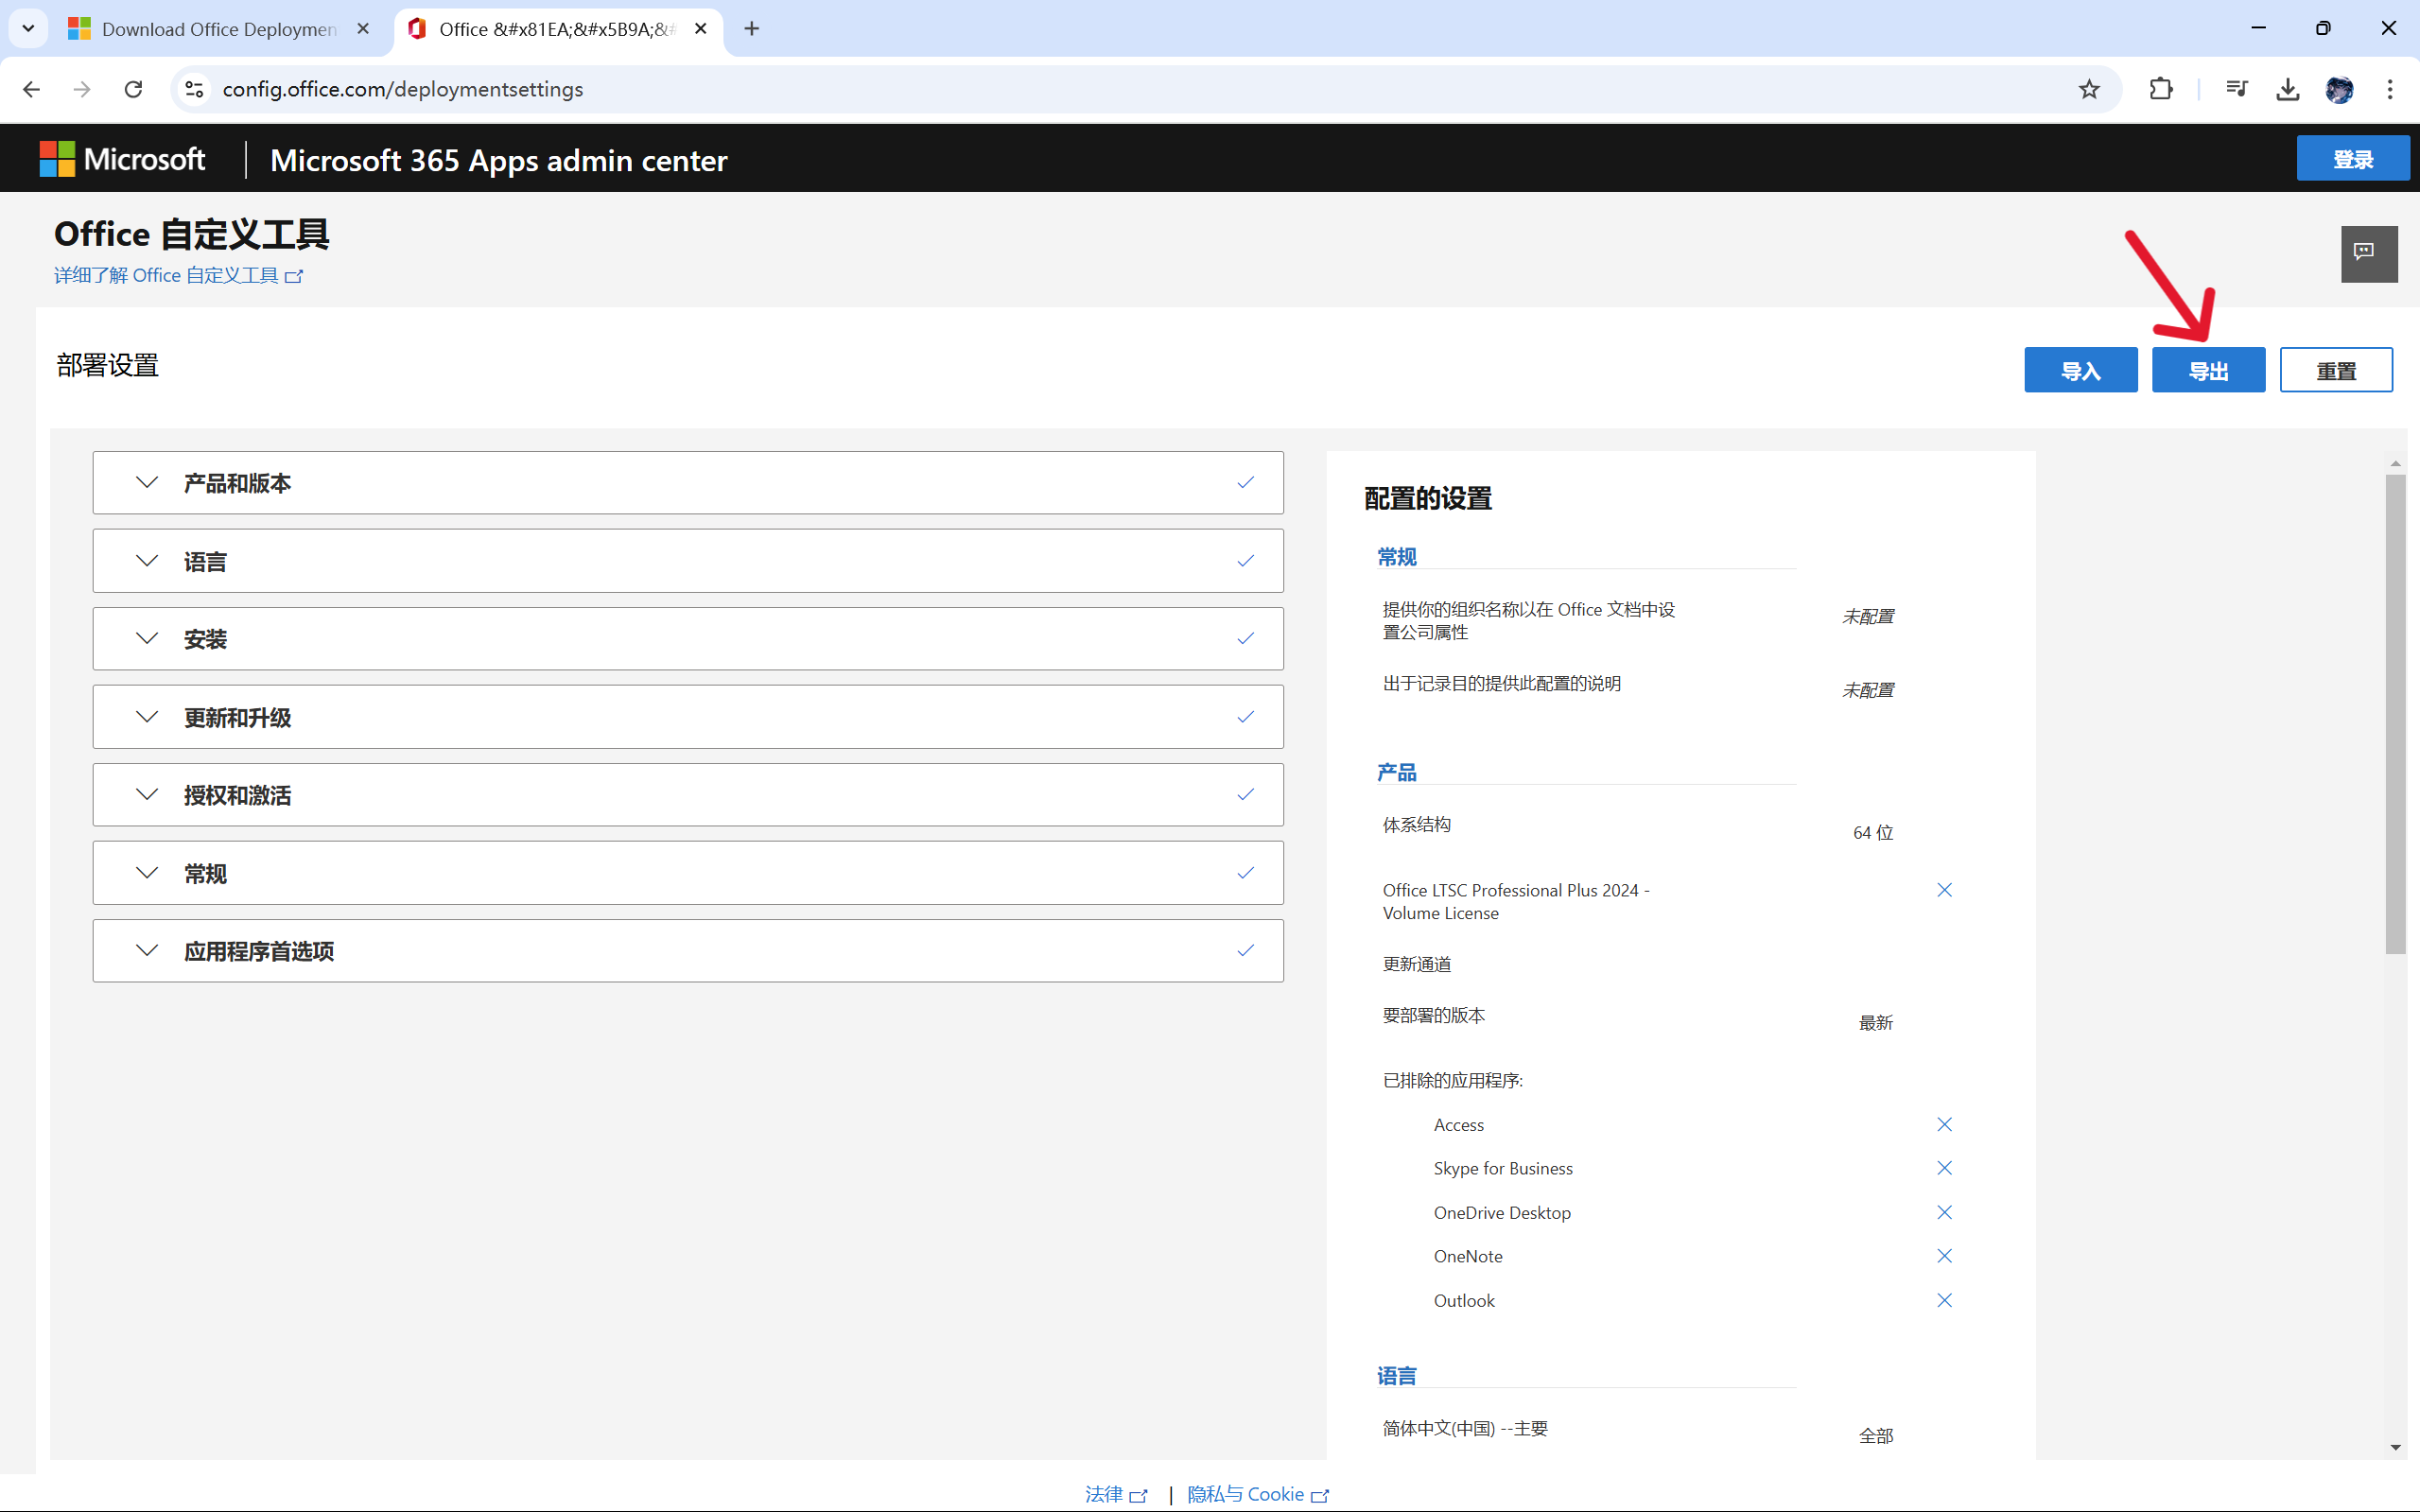
Task: Open the 法律 footer link
Action: [1116, 1494]
